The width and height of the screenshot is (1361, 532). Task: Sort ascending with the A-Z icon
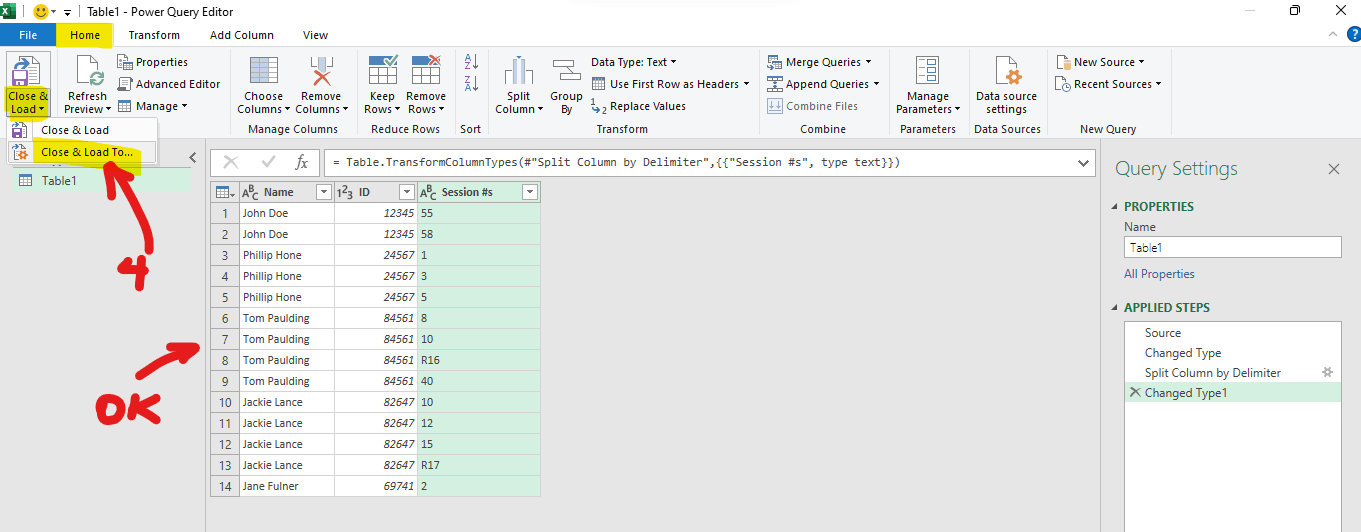[x=472, y=62]
